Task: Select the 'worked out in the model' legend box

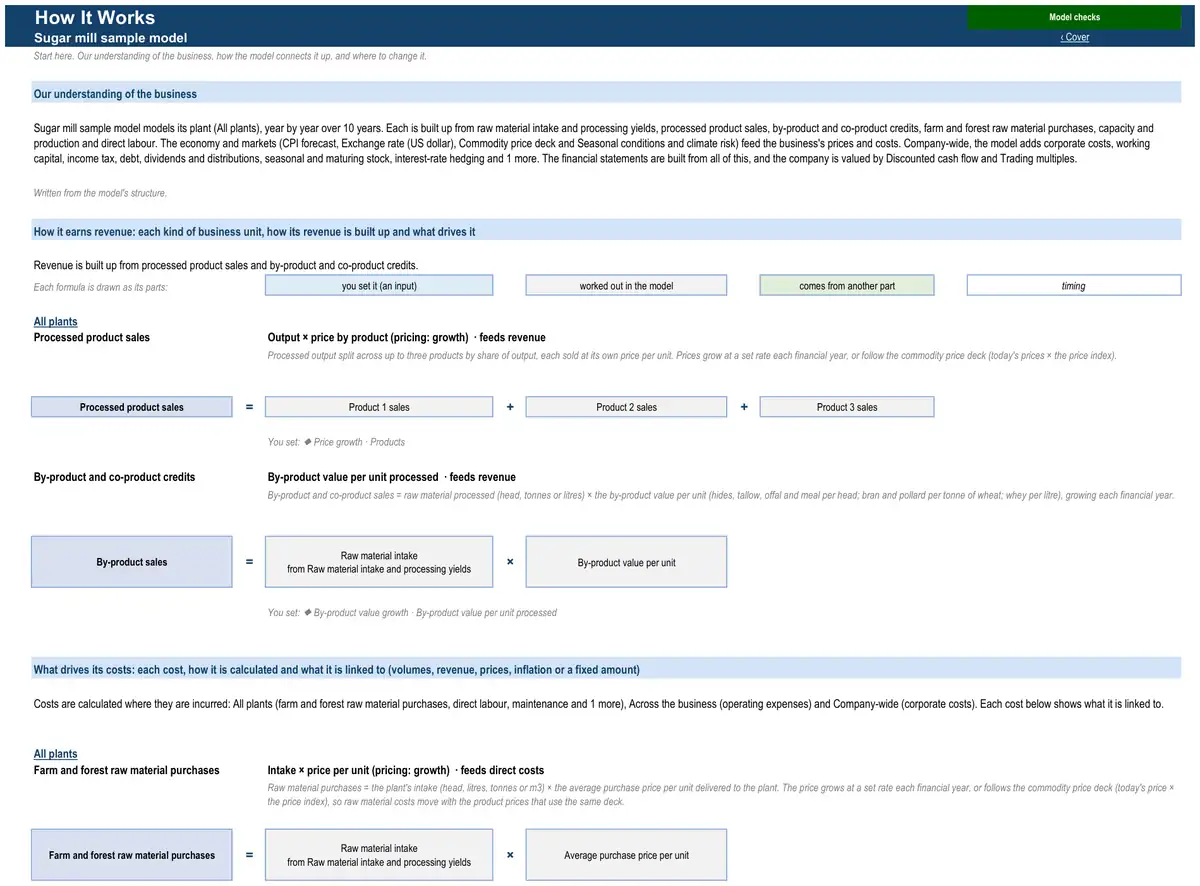Action: 626,286
